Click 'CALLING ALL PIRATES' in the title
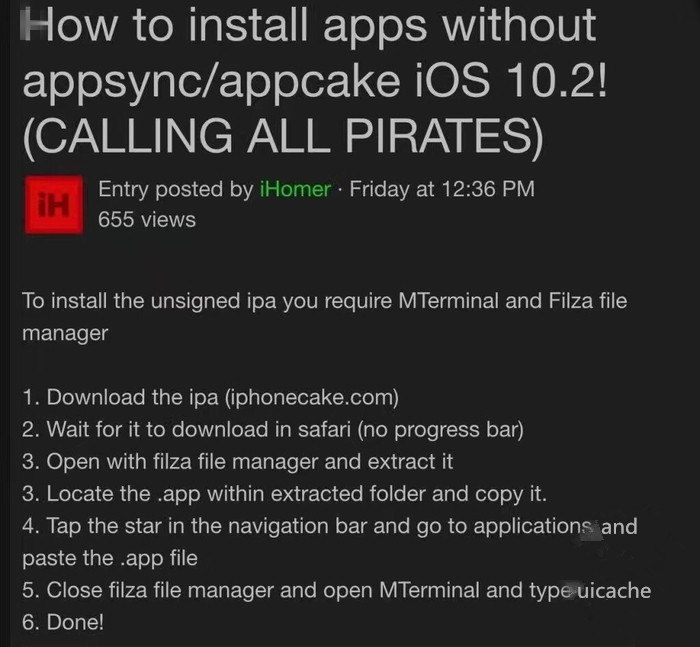 point(283,135)
